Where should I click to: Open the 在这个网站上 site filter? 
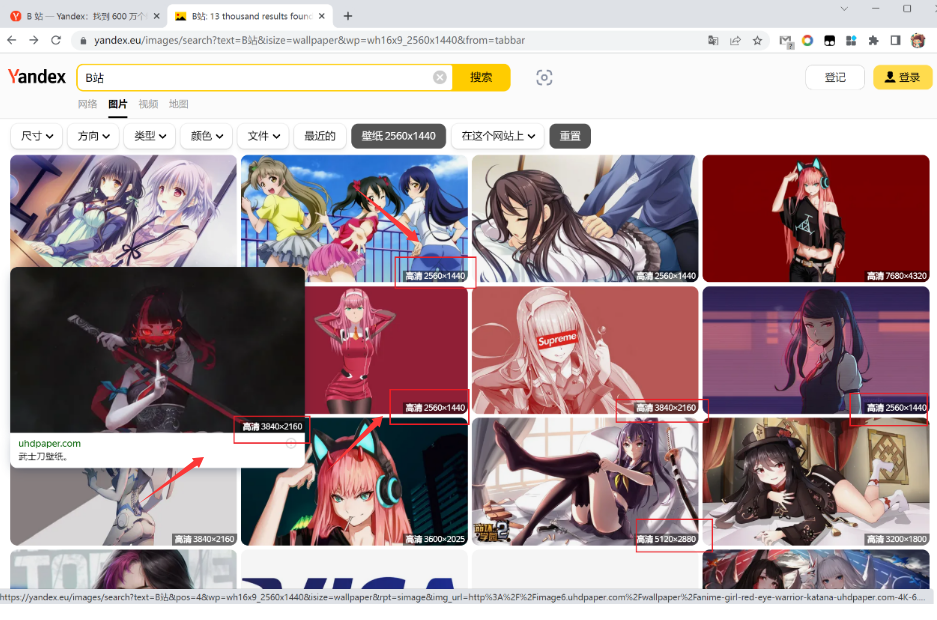click(498, 136)
